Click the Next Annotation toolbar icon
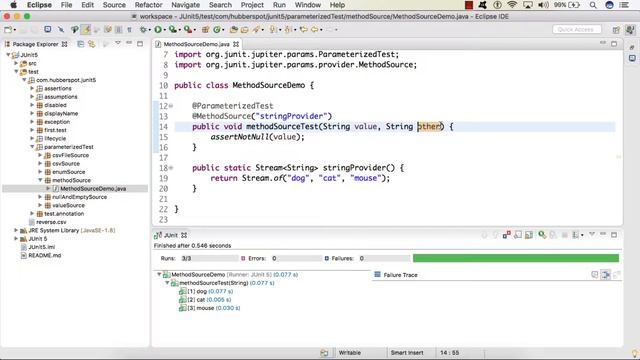Viewport: 640px width, 360px height. (x=273, y=29)
